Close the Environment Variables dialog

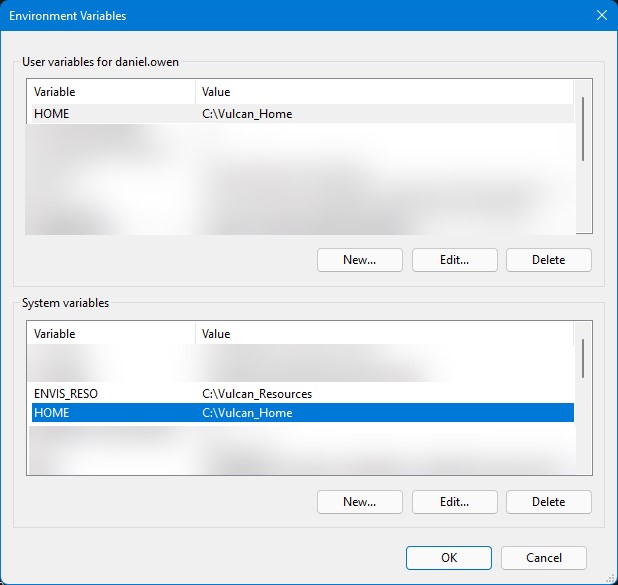click(x=601, y=15)
